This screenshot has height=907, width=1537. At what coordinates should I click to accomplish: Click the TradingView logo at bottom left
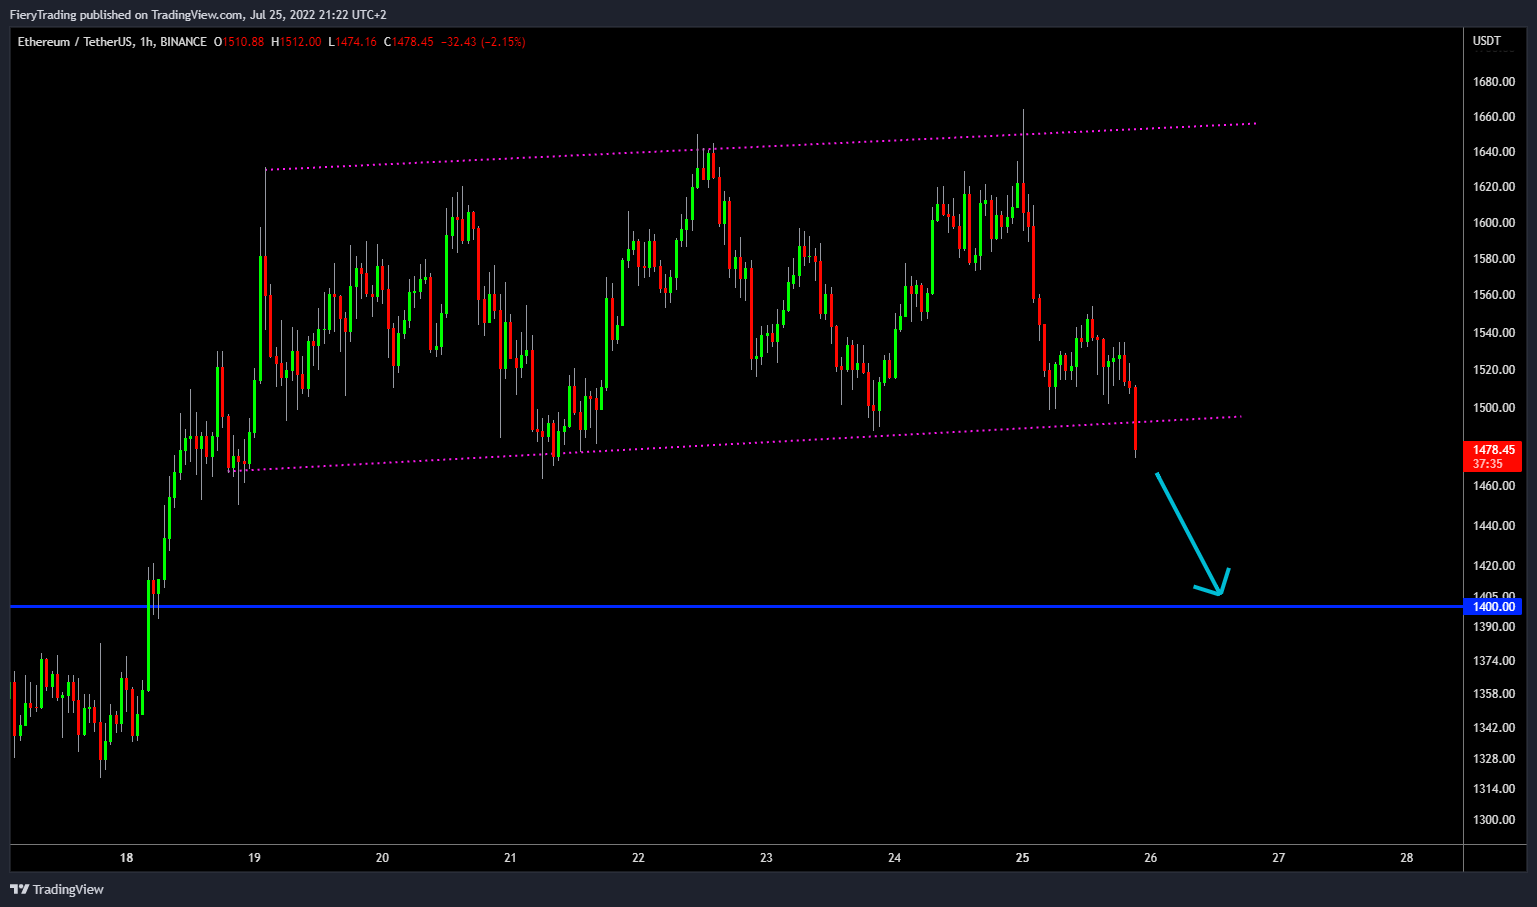[x=57, y=889]
